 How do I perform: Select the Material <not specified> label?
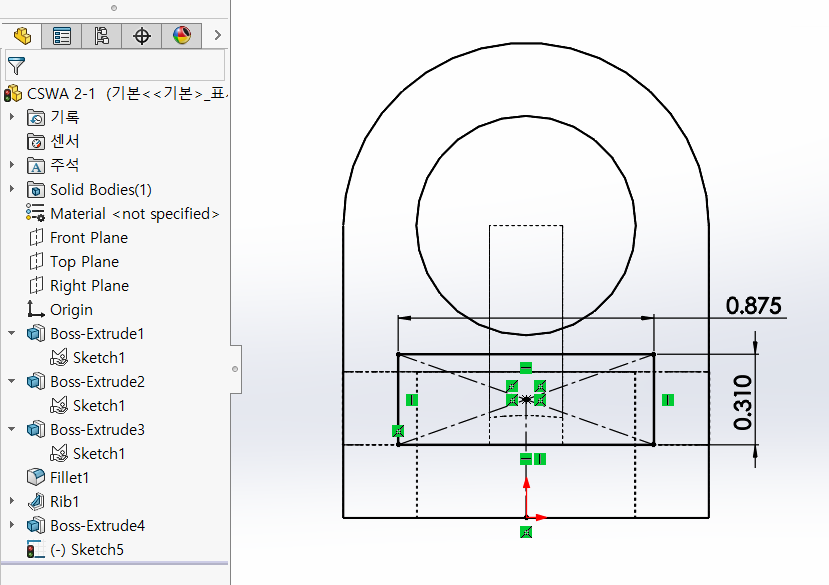pos(135,214)
